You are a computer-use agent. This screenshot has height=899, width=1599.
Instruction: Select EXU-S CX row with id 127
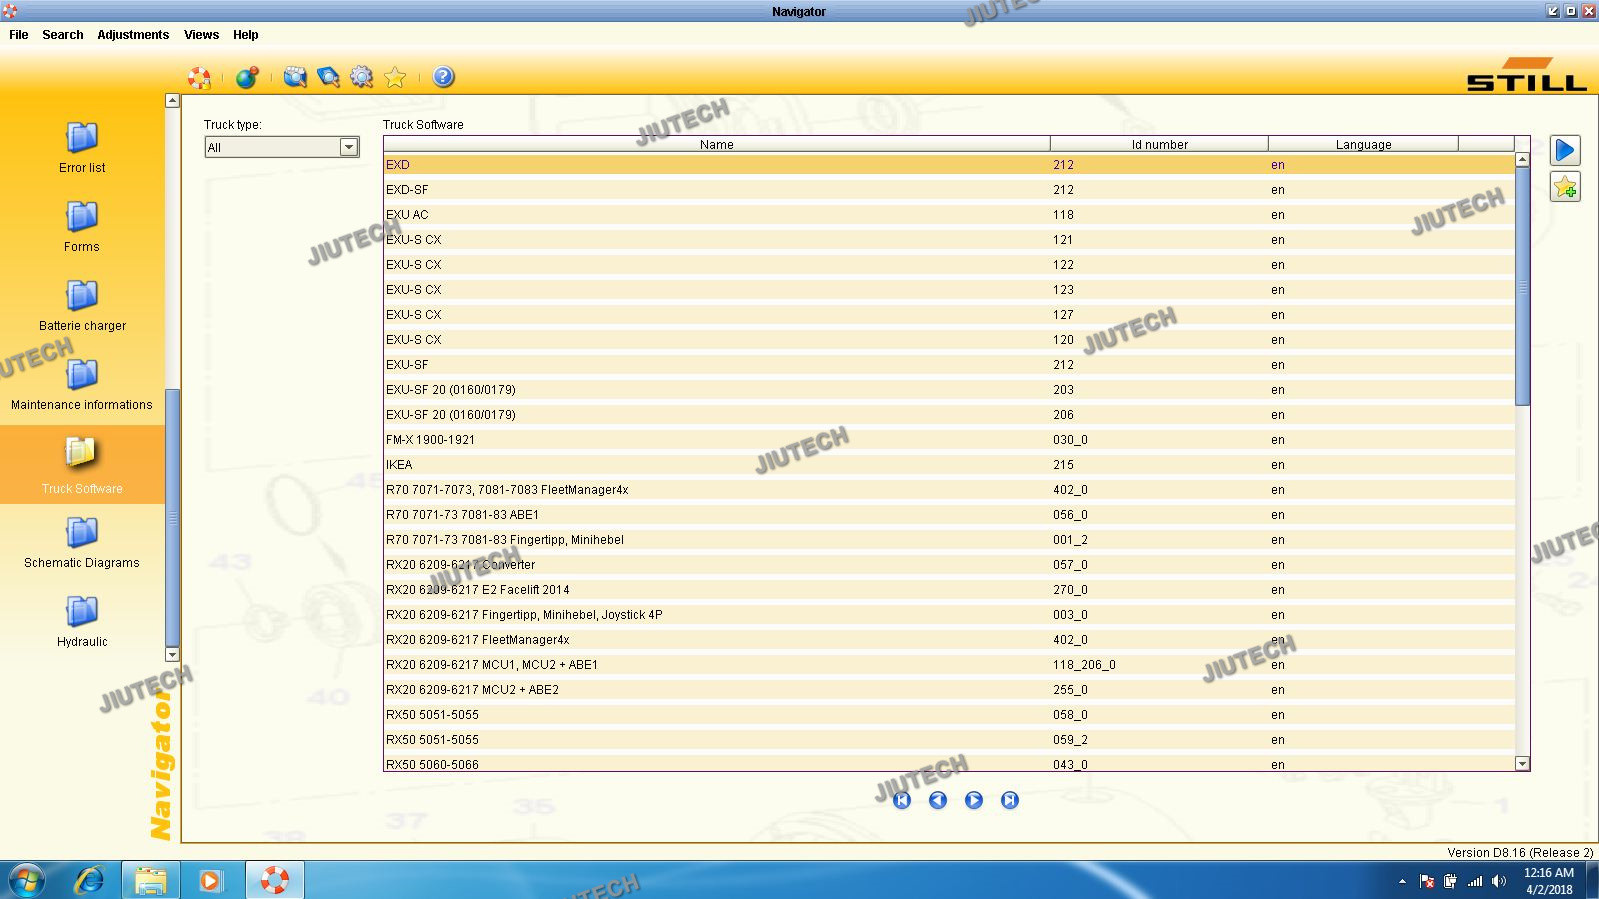pyautogui.click(x=949, y=315)
